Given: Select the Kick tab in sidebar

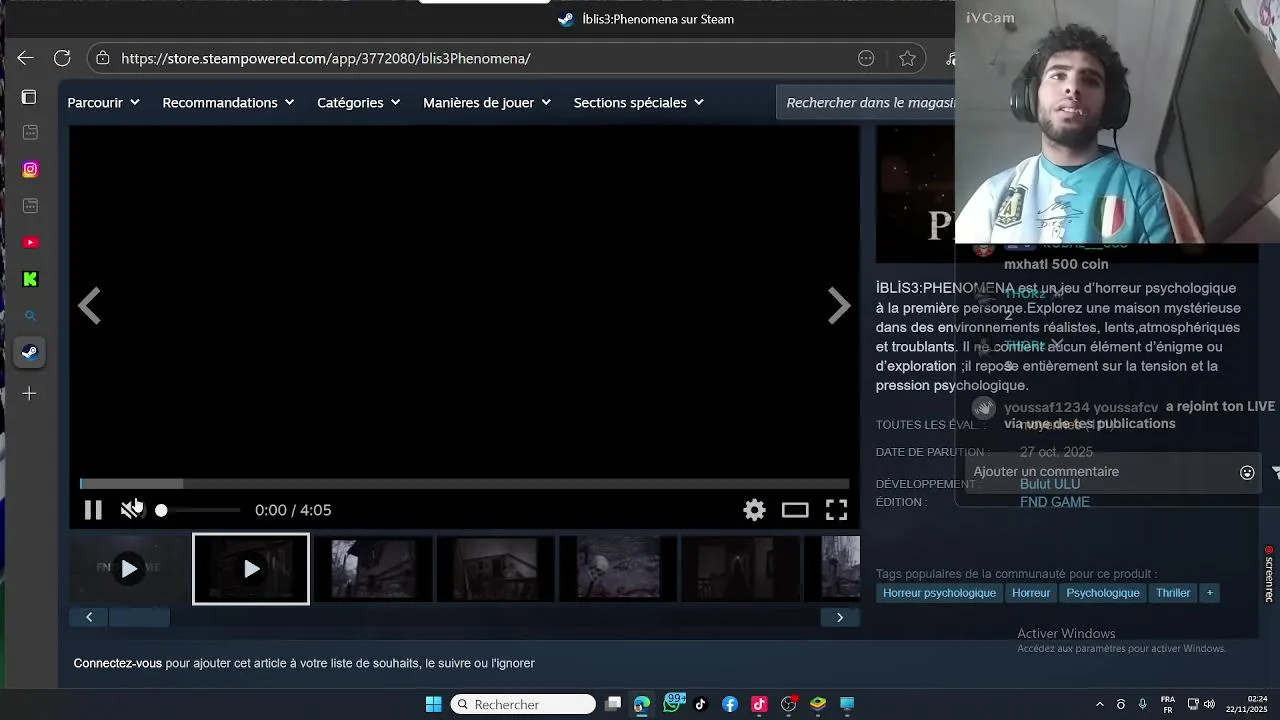Looking at the screenshot, I should [30, 279].
